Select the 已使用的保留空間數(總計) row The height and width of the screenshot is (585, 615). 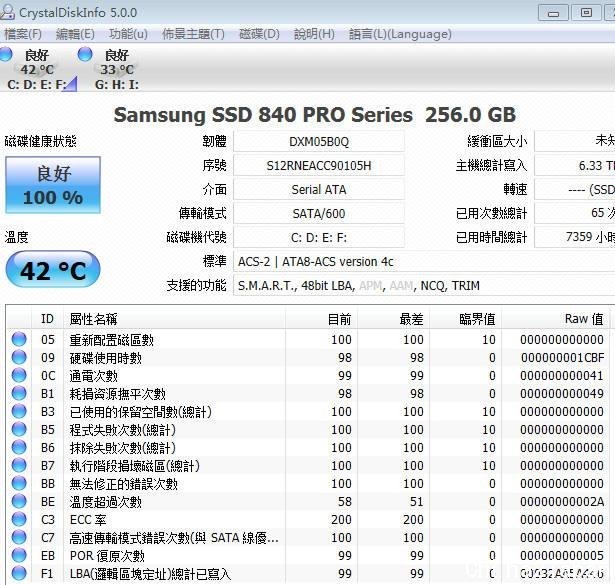click(308, 411)
